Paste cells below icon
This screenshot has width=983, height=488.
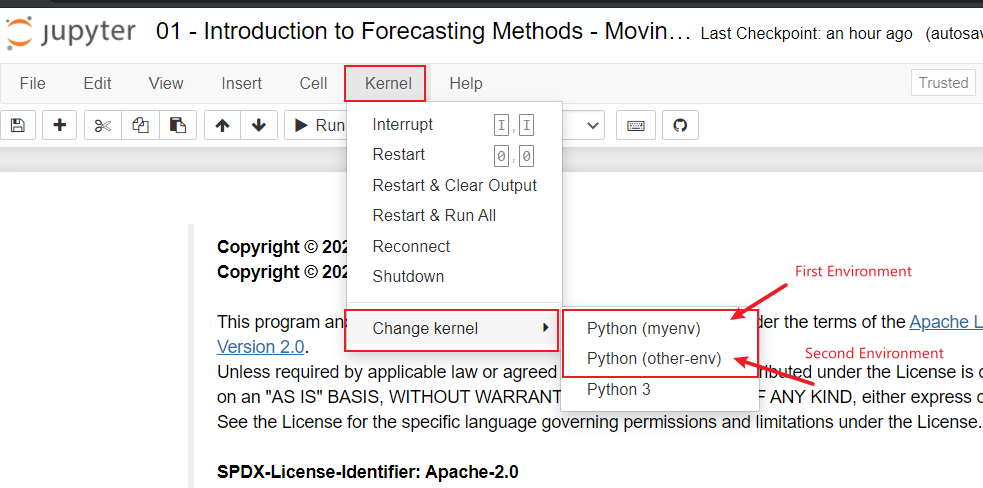178,125
